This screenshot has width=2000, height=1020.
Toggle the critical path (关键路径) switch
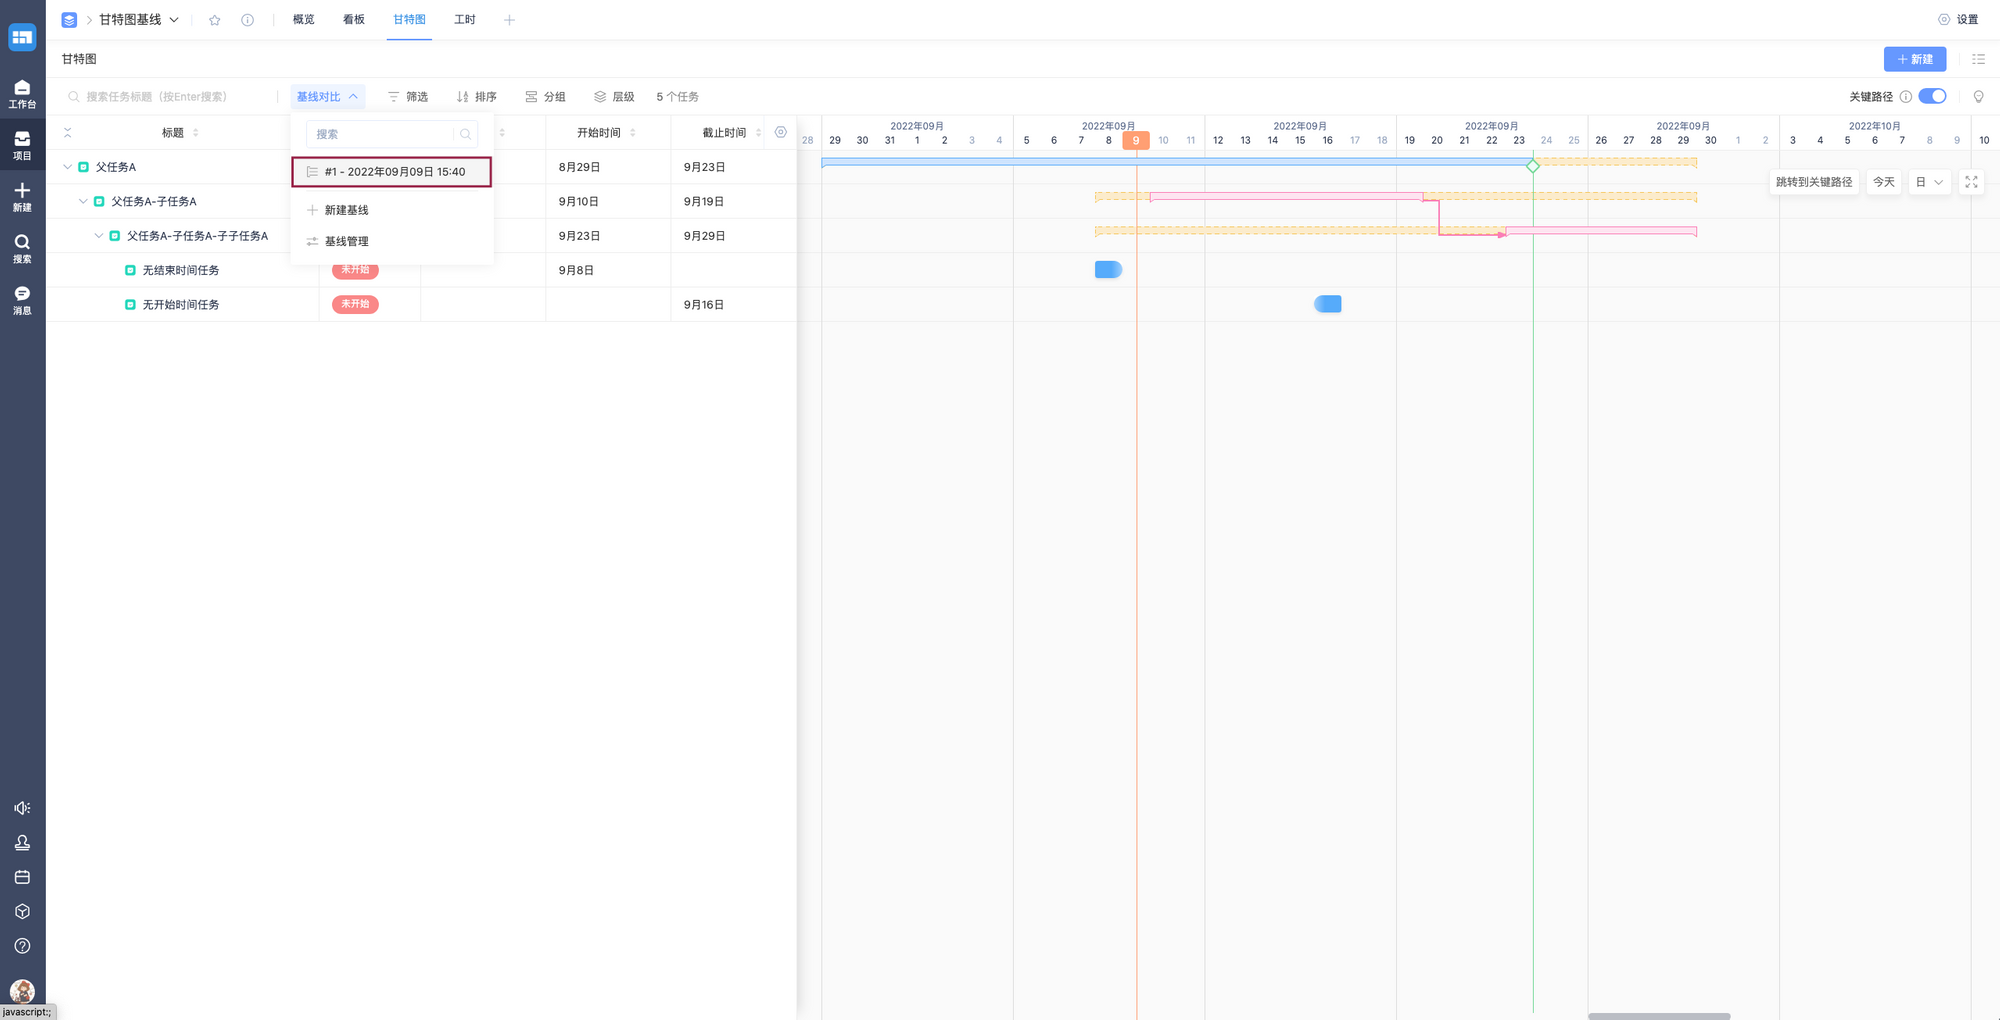1932,97
